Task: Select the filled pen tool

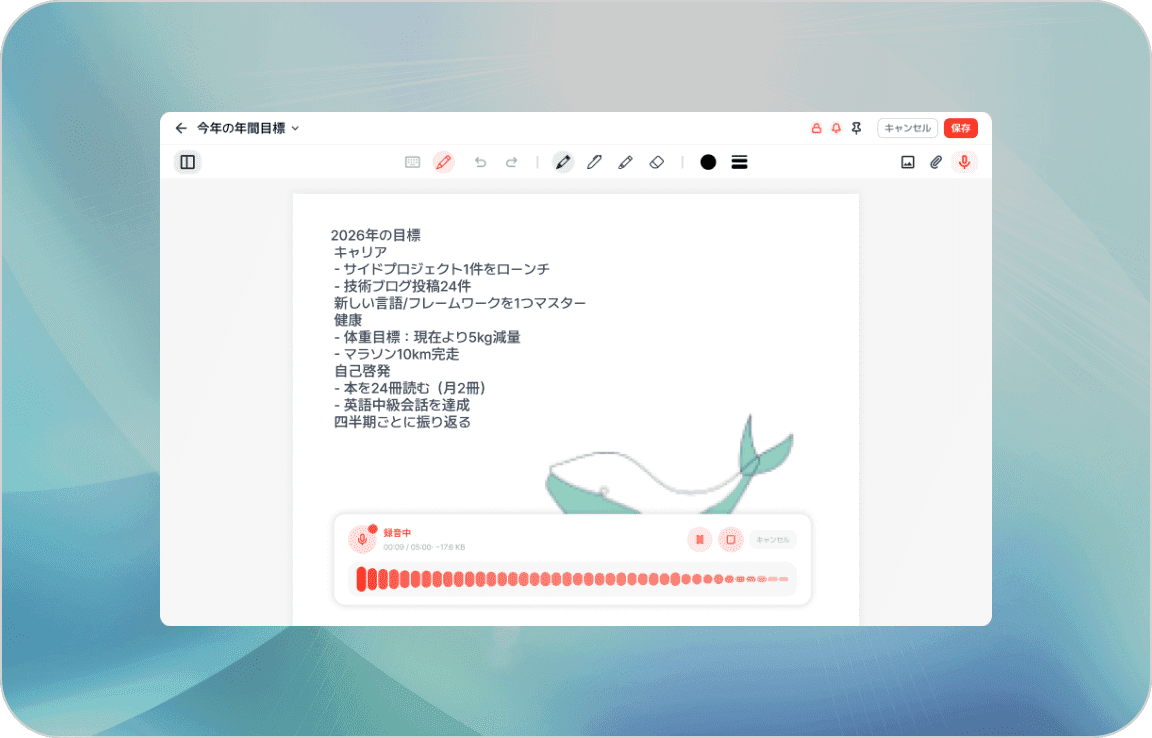Action: click(x=563, y=162)
